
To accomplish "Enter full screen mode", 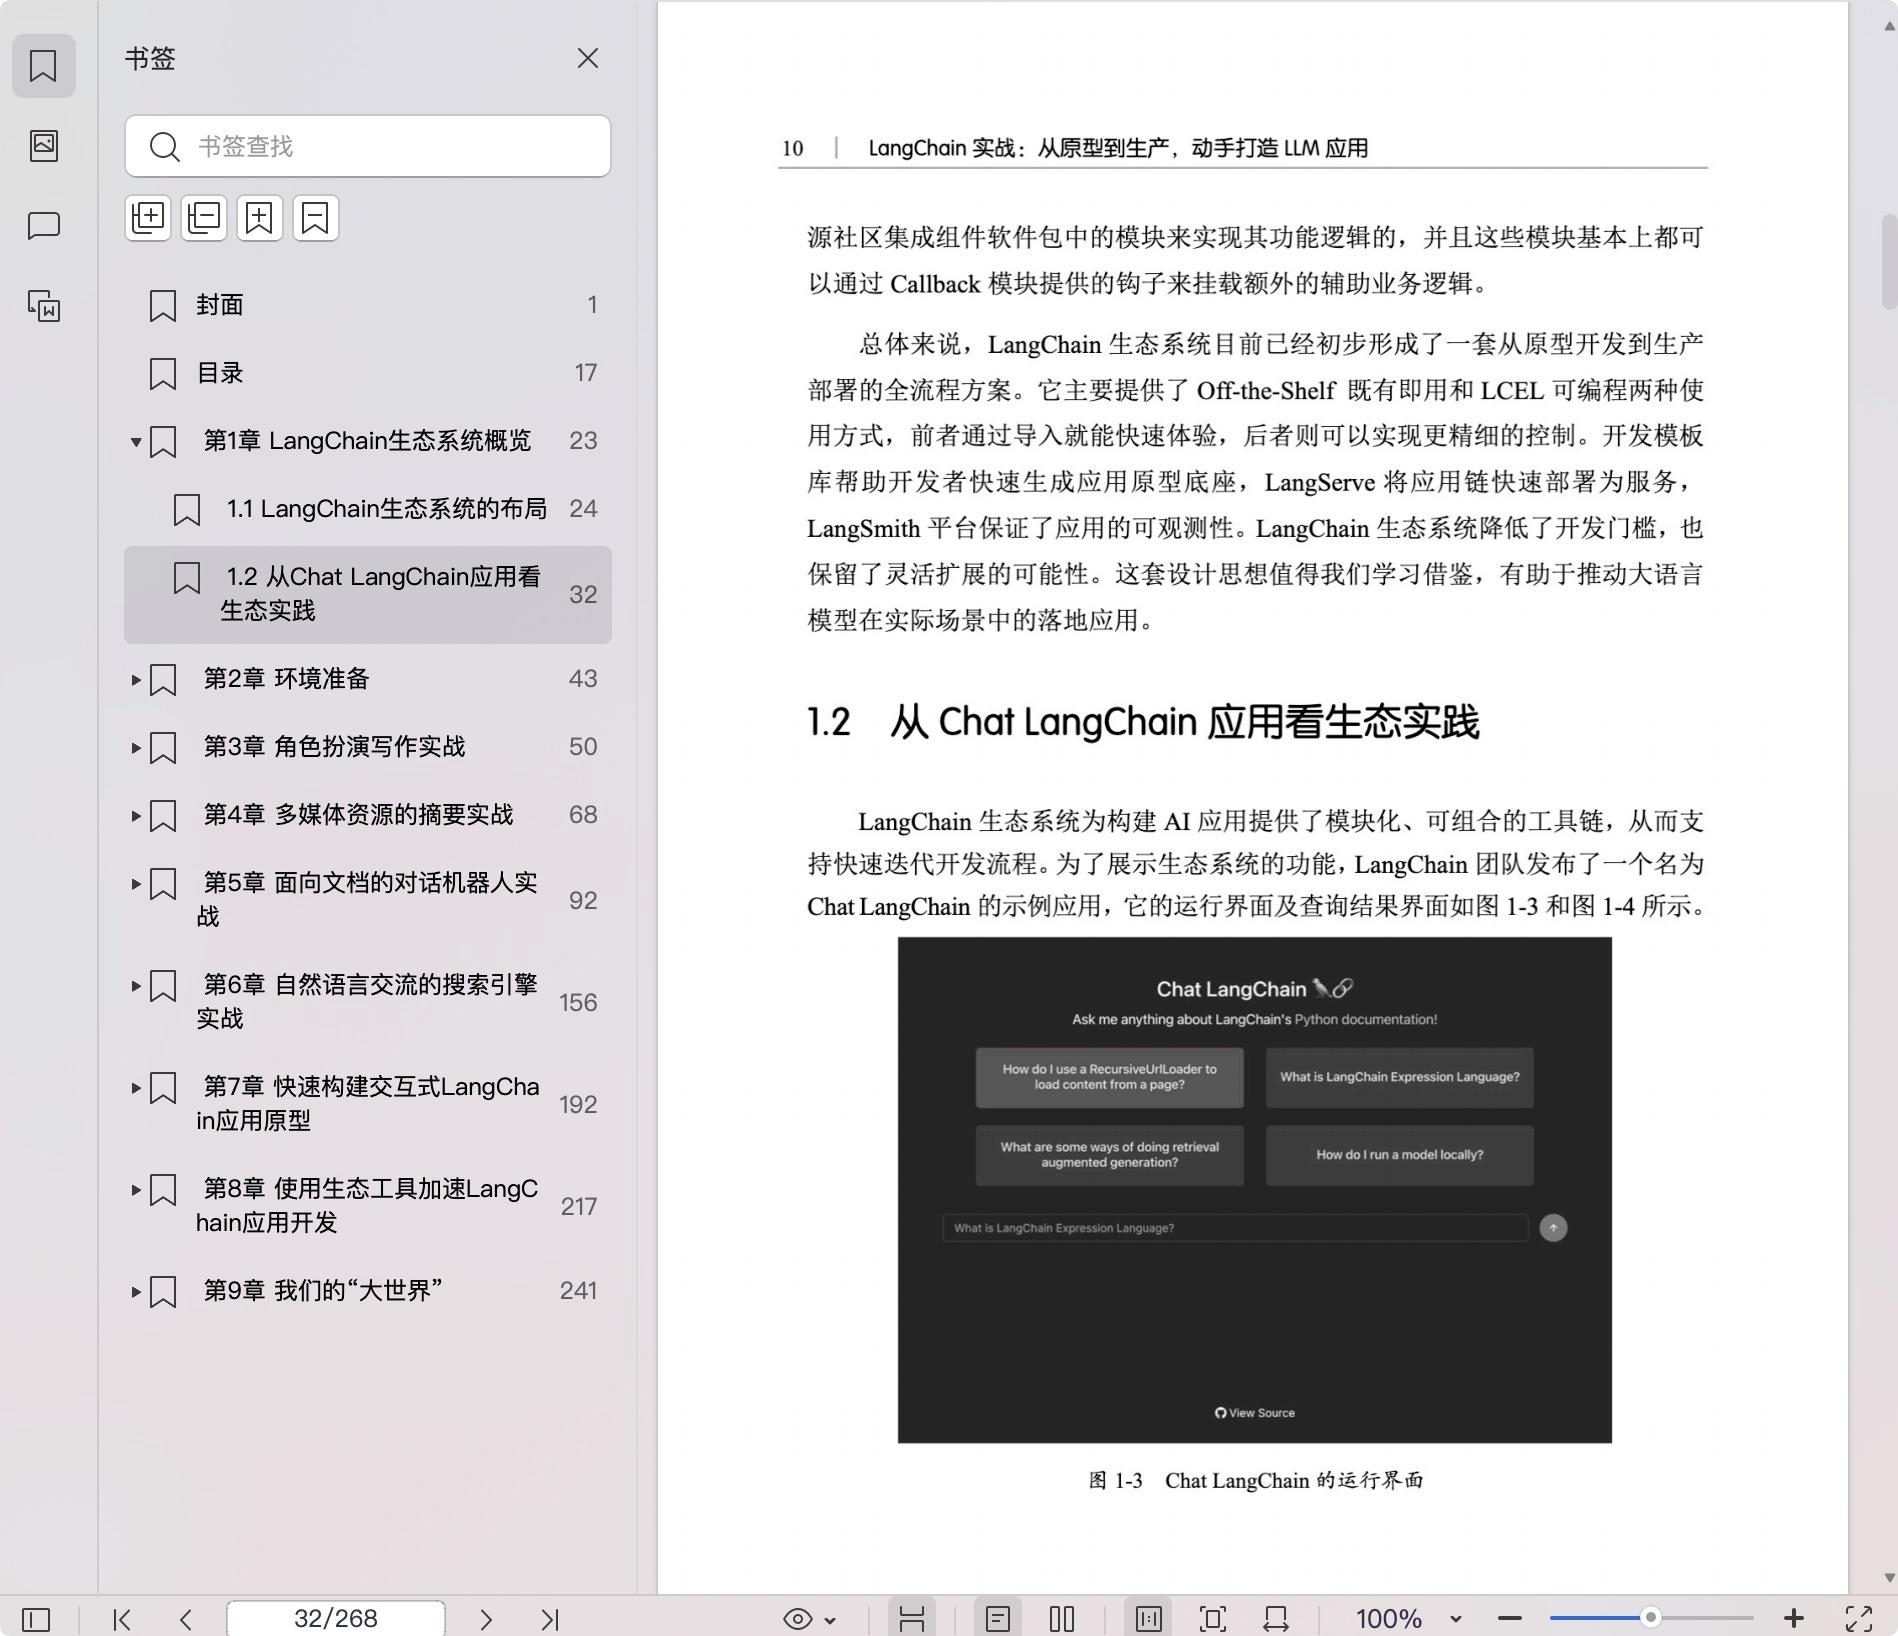I will pyautogui.click(x=1859, y=1619).
